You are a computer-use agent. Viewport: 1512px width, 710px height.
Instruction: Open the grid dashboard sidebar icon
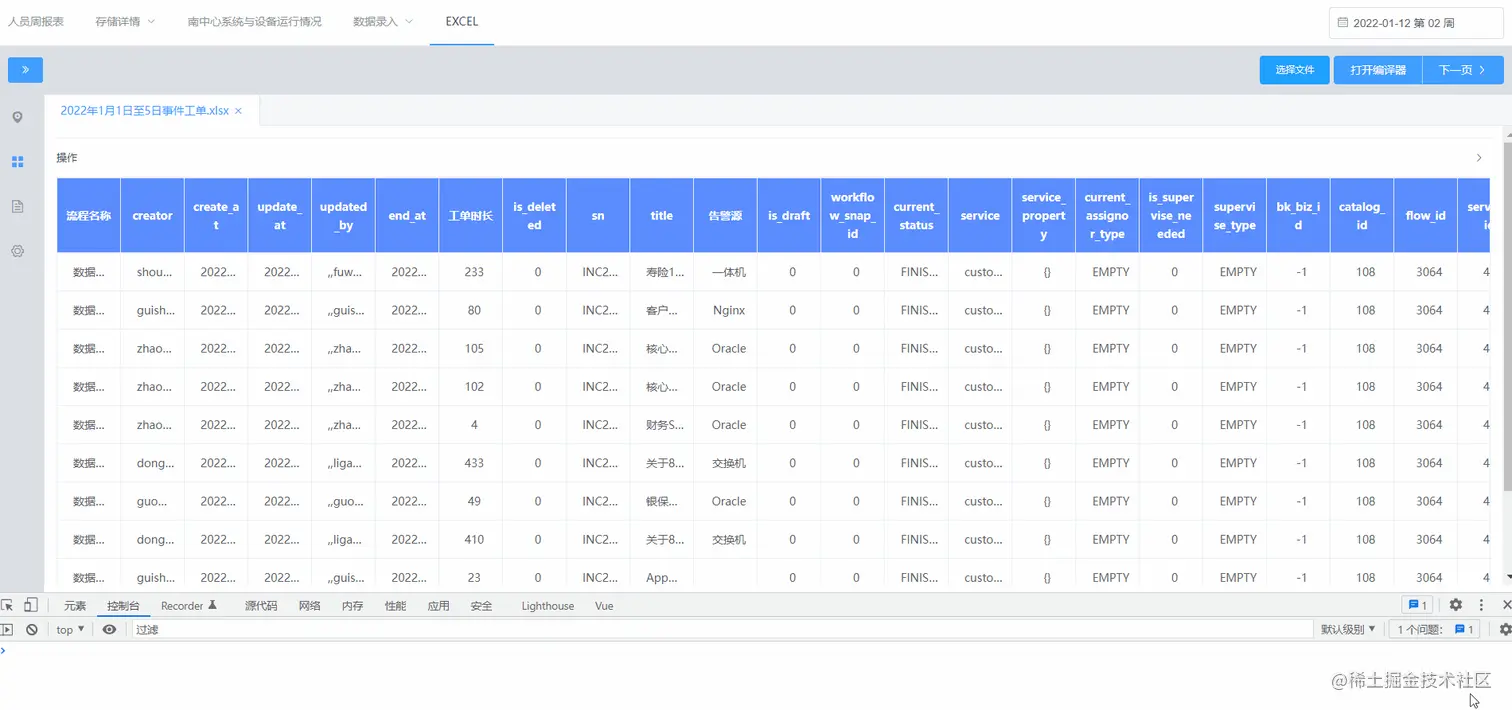pyautogui.click(x=17, y=161)
